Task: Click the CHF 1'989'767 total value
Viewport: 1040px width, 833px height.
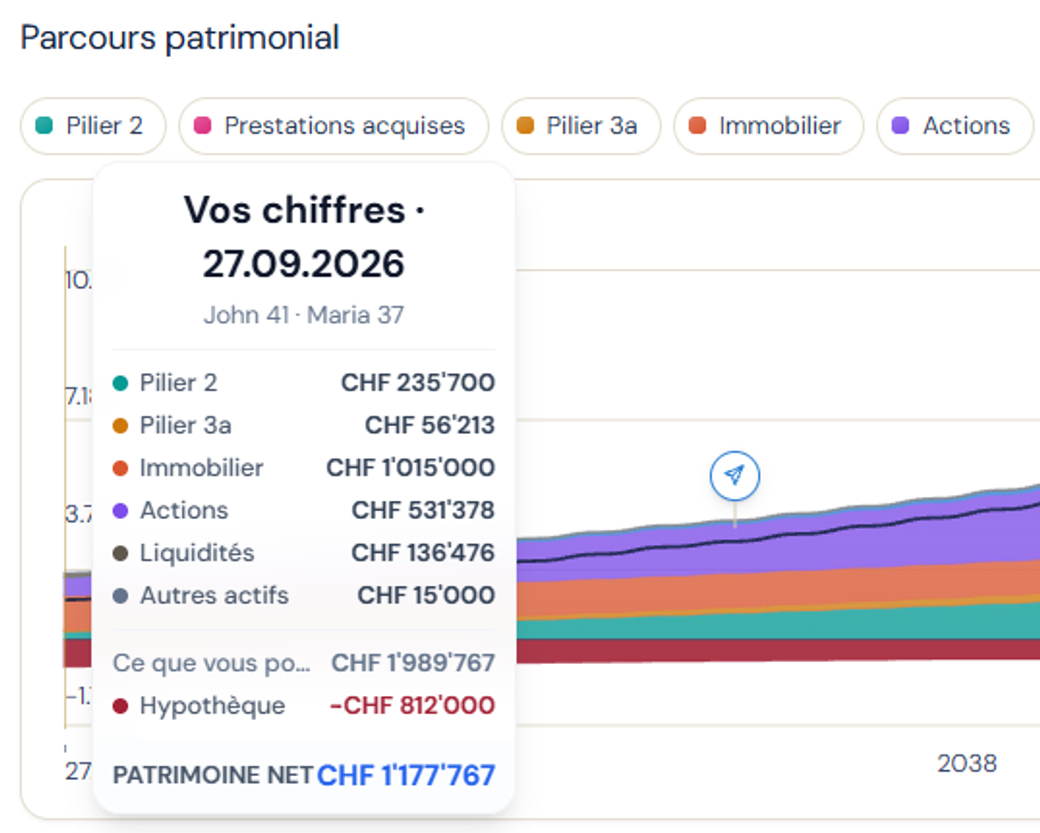Action: (413, 663)
